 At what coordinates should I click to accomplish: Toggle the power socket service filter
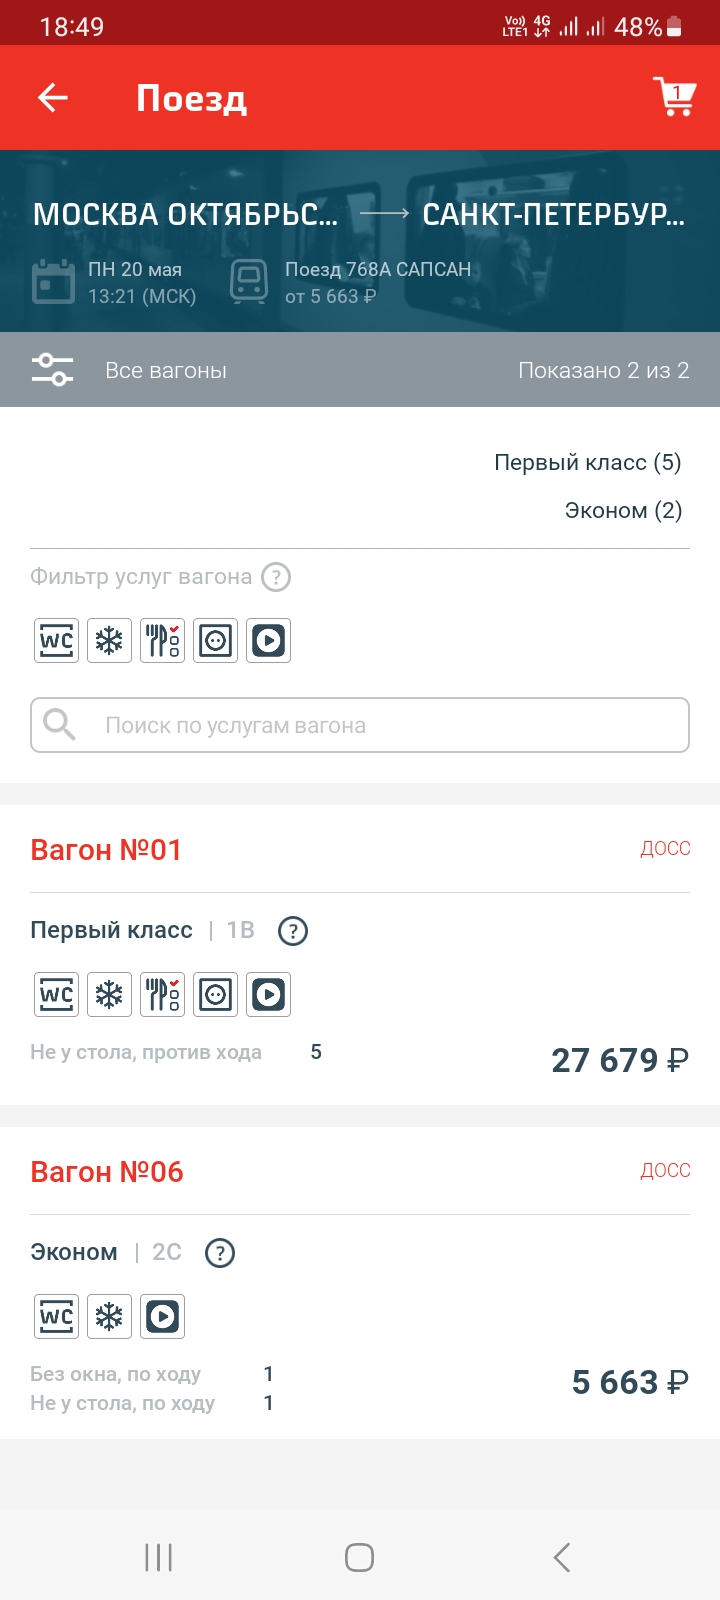click(x=215, y=640)
